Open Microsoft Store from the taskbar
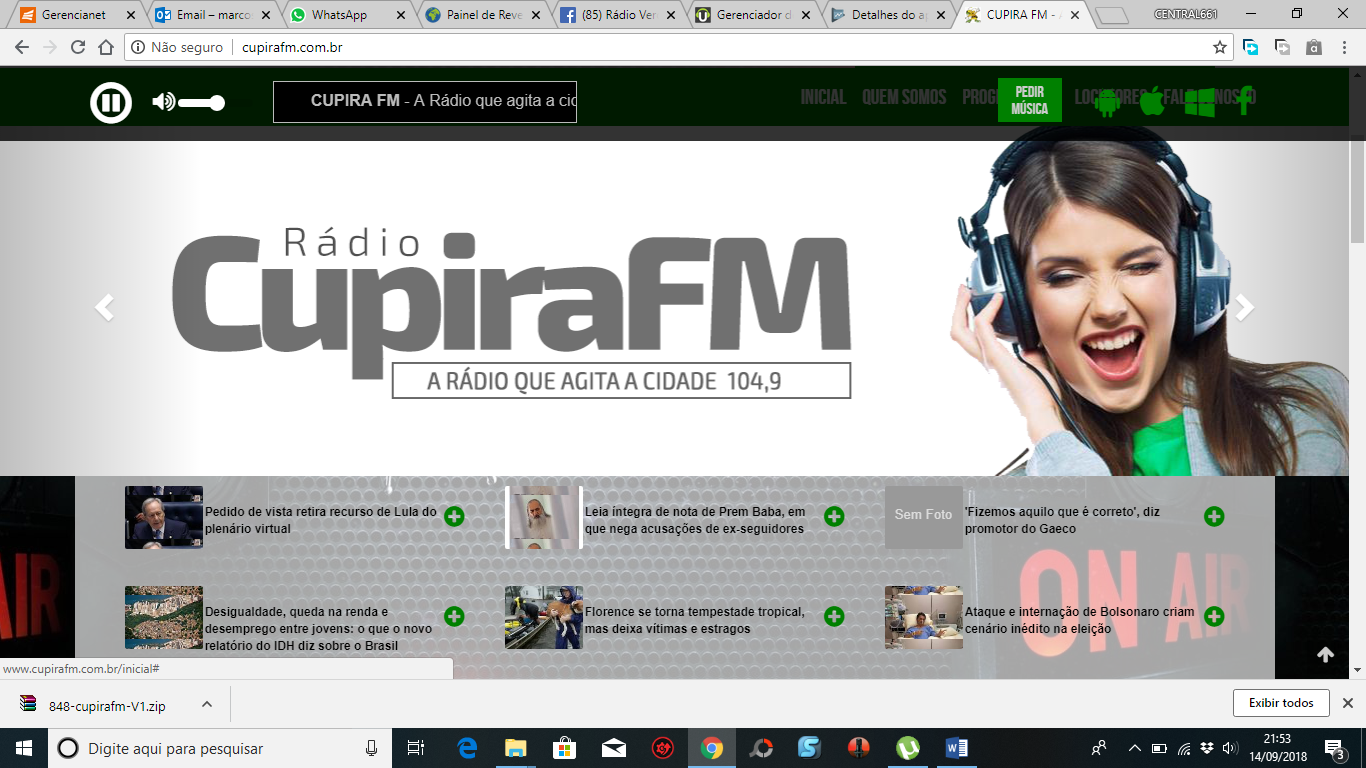The height and width of the screenshot is (768, 1366). point(565,748)
